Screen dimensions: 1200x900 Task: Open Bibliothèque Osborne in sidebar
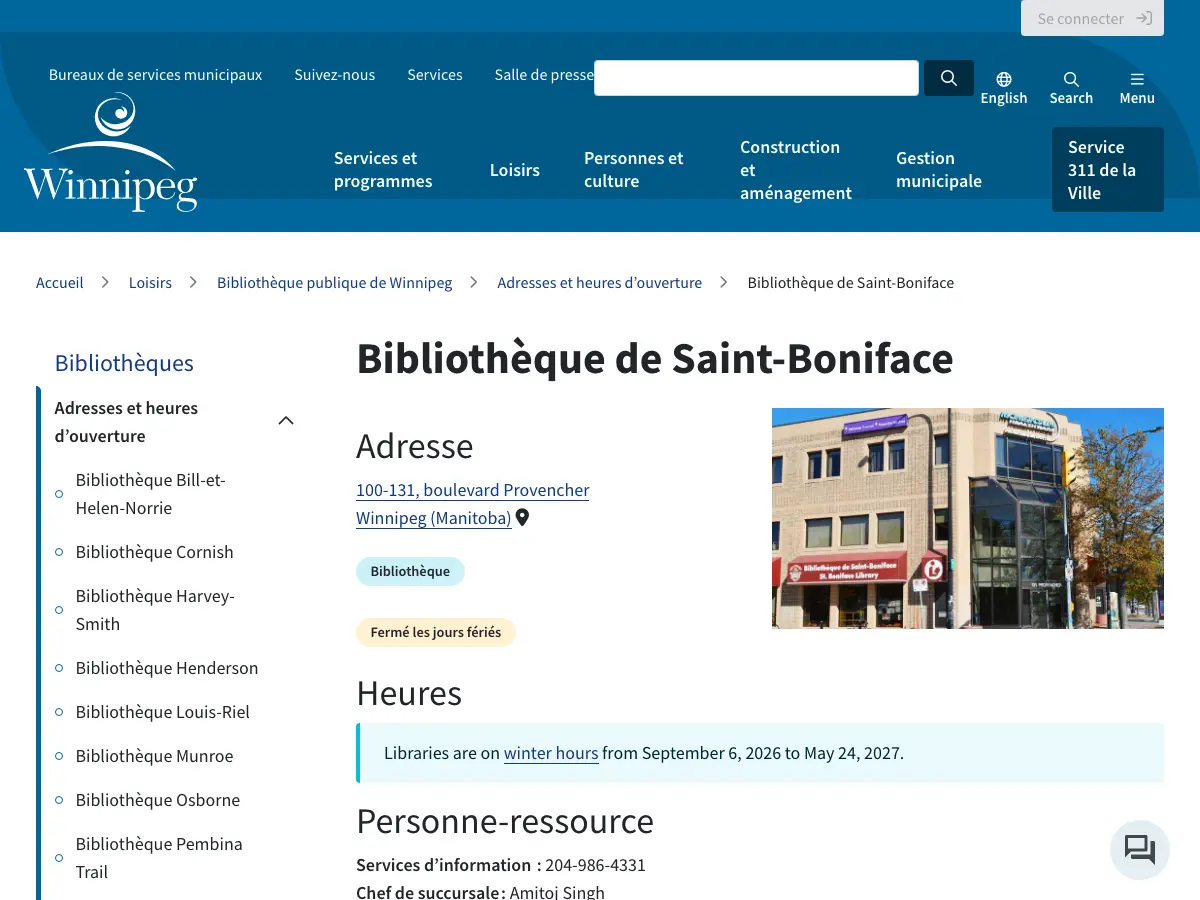(x=158, y=800)
